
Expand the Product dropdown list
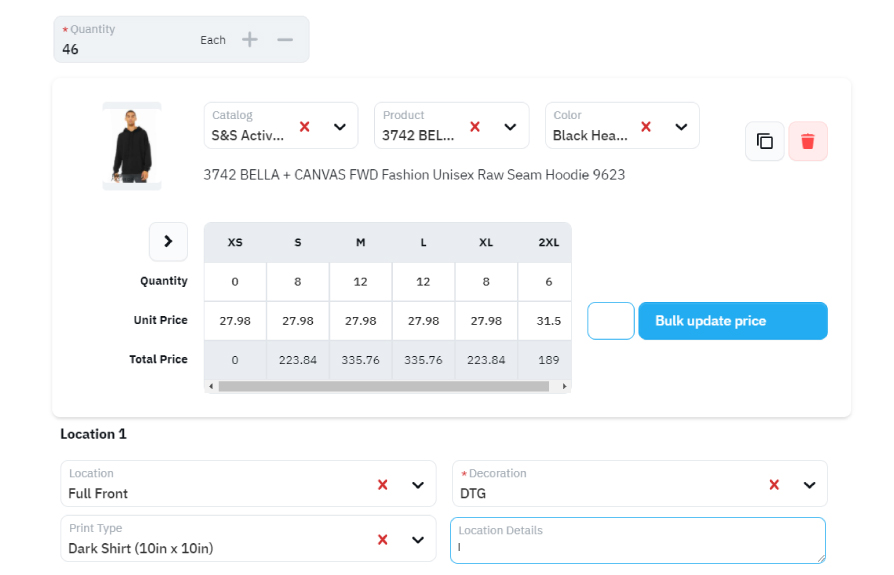(x=510, y=126)
